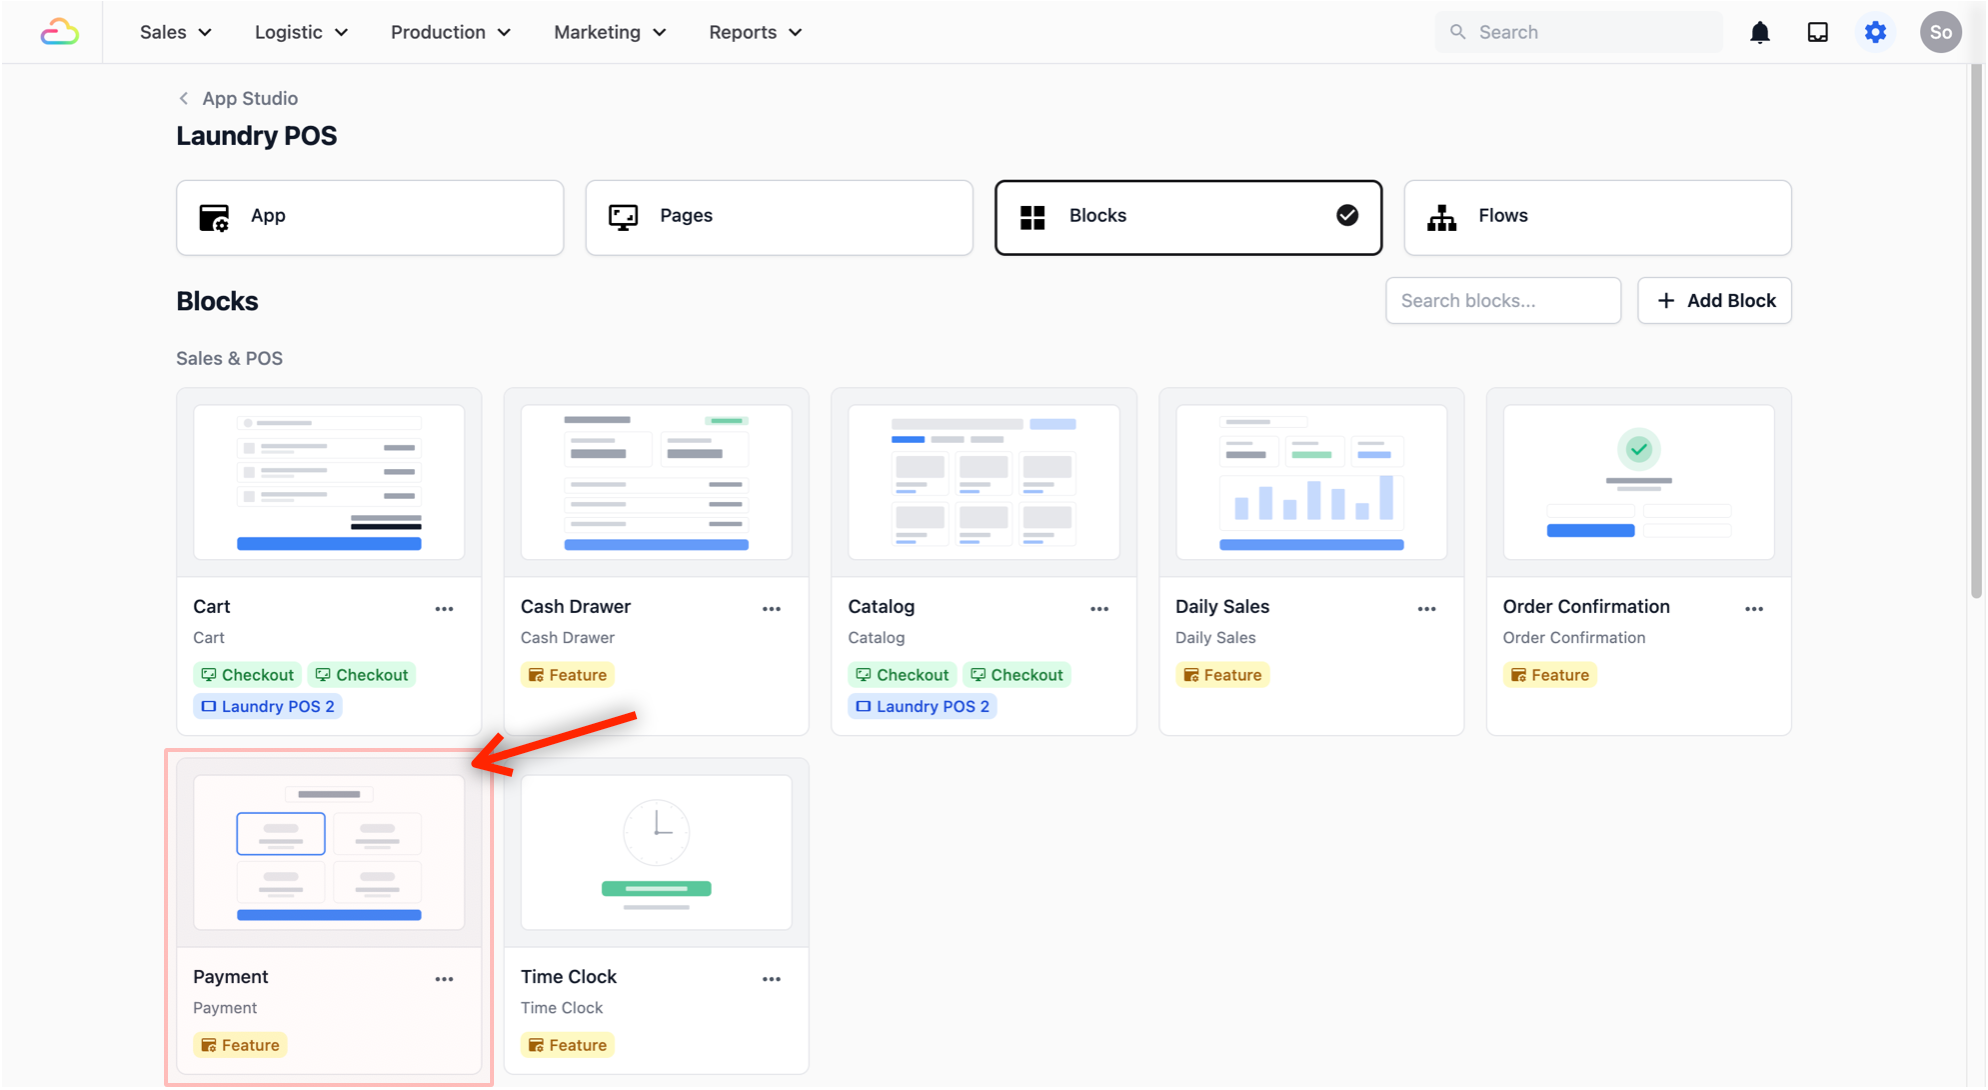Viewport: 1988px width, 1090px height.
Task: Open the Cash Drawer block thumbnail
Action: coord(656,482)
